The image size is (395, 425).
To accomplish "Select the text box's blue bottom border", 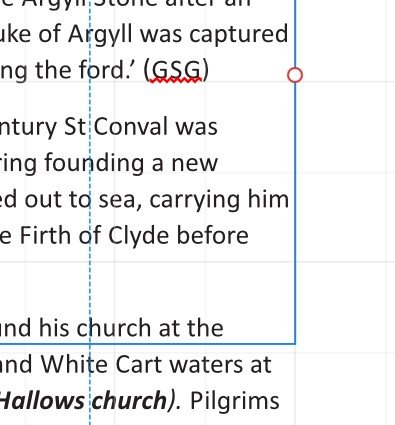I will click(147, 343).
